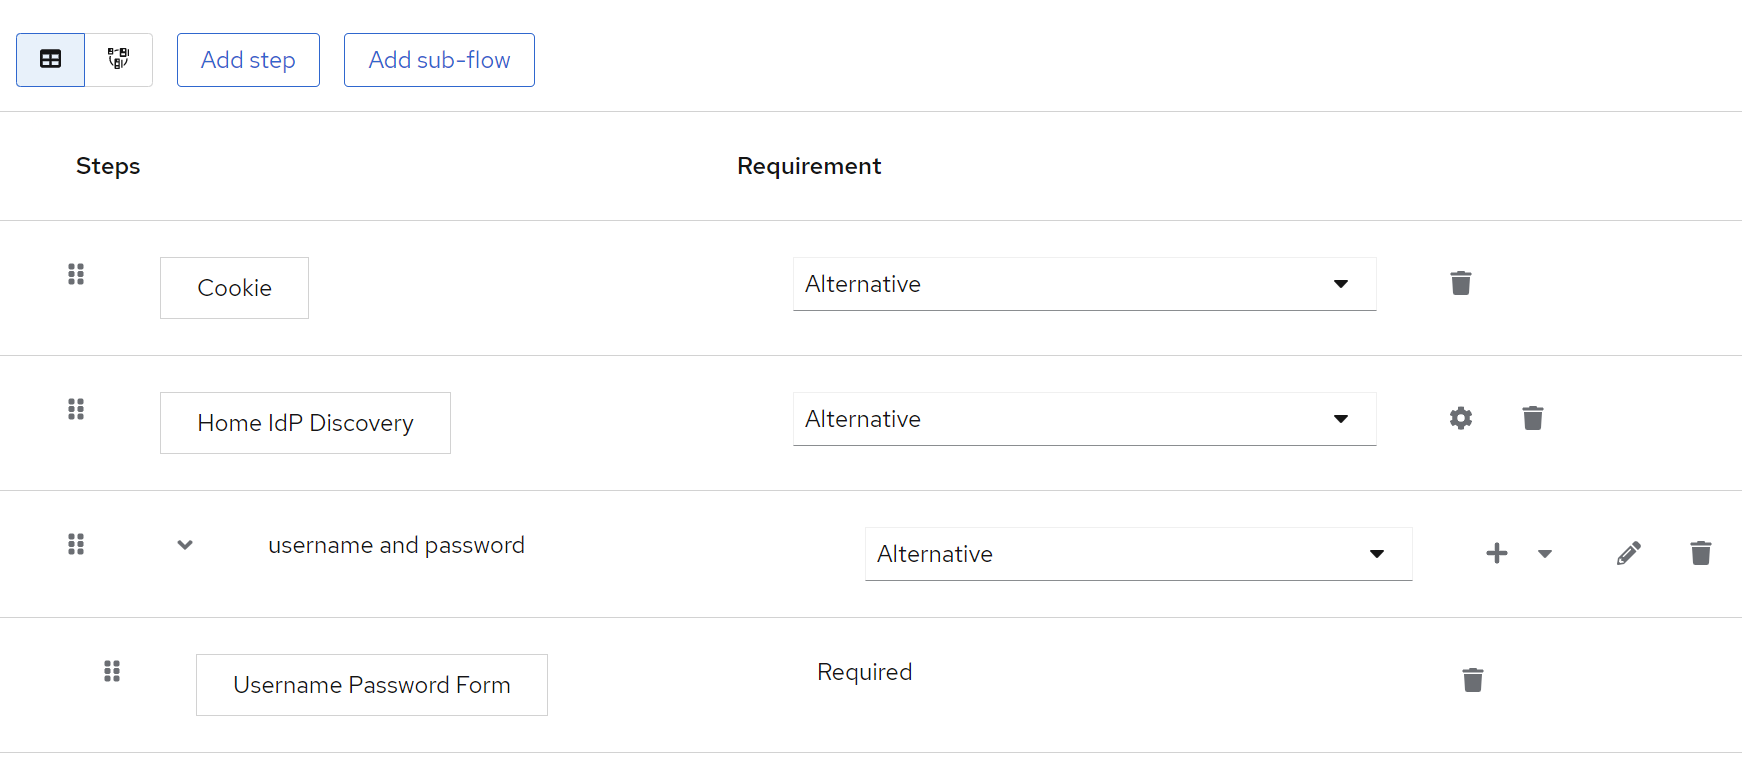Viewport: 1742px width, 772px height.
Task: Delete the Cookie step
Action: point(1460,284)
